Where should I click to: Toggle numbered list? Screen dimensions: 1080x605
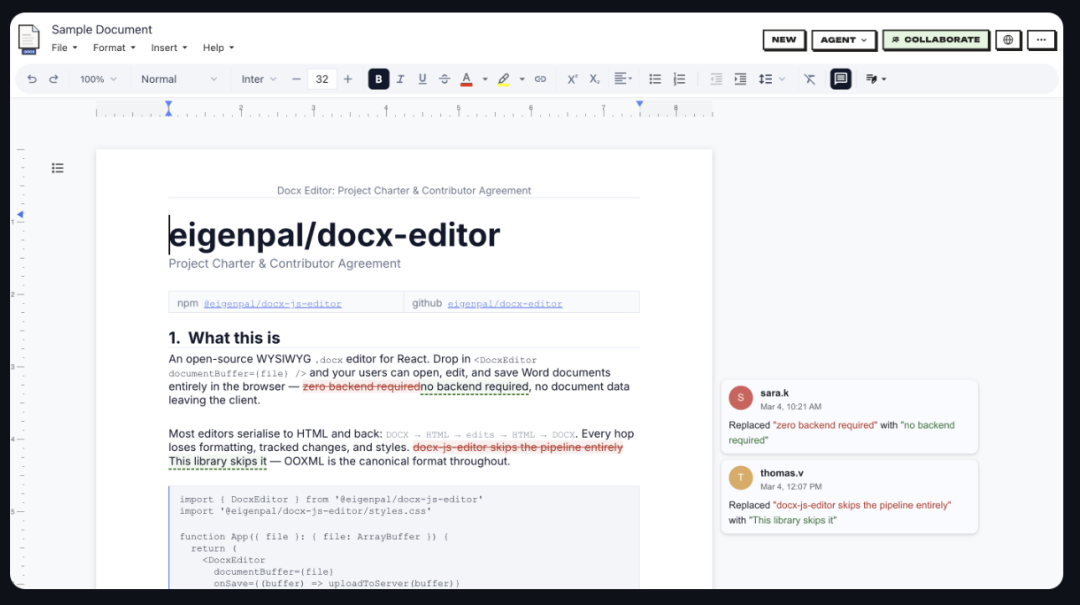point(679,79)
